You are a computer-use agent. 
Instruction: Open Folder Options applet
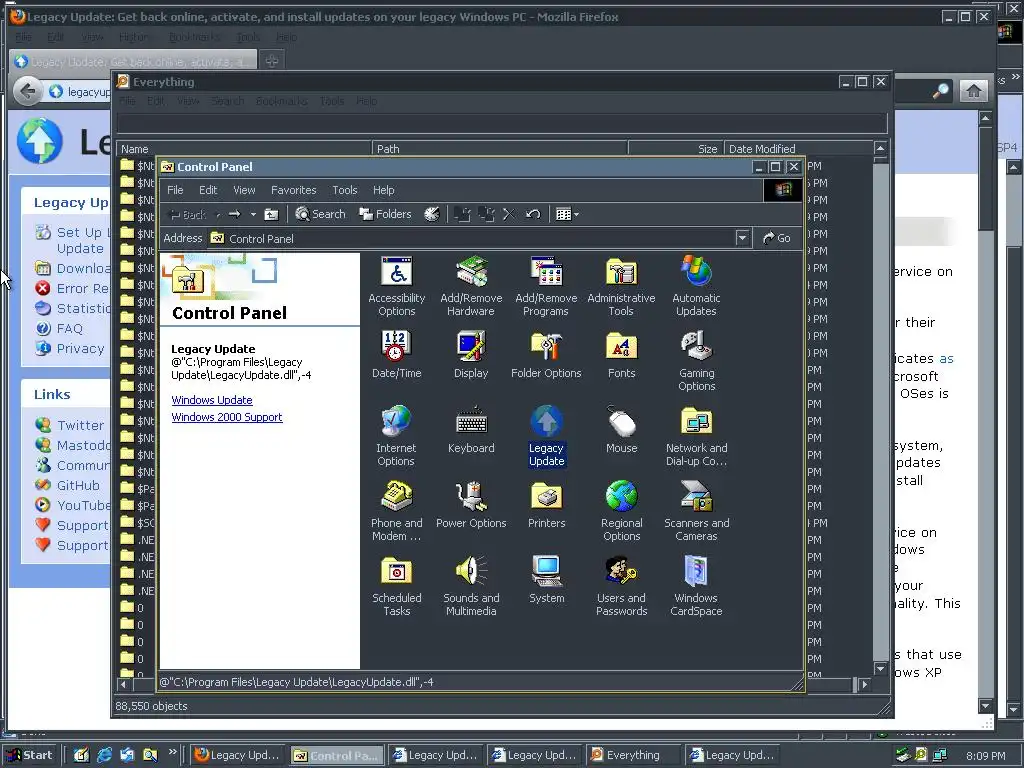pos(546,355)
